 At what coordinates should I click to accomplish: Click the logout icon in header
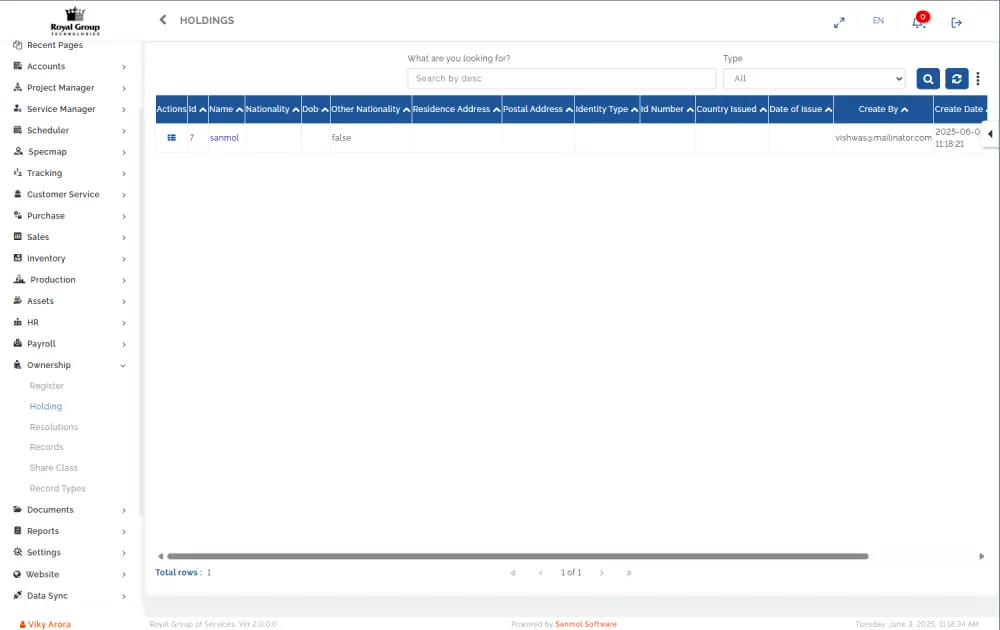[x=956, y=22]
